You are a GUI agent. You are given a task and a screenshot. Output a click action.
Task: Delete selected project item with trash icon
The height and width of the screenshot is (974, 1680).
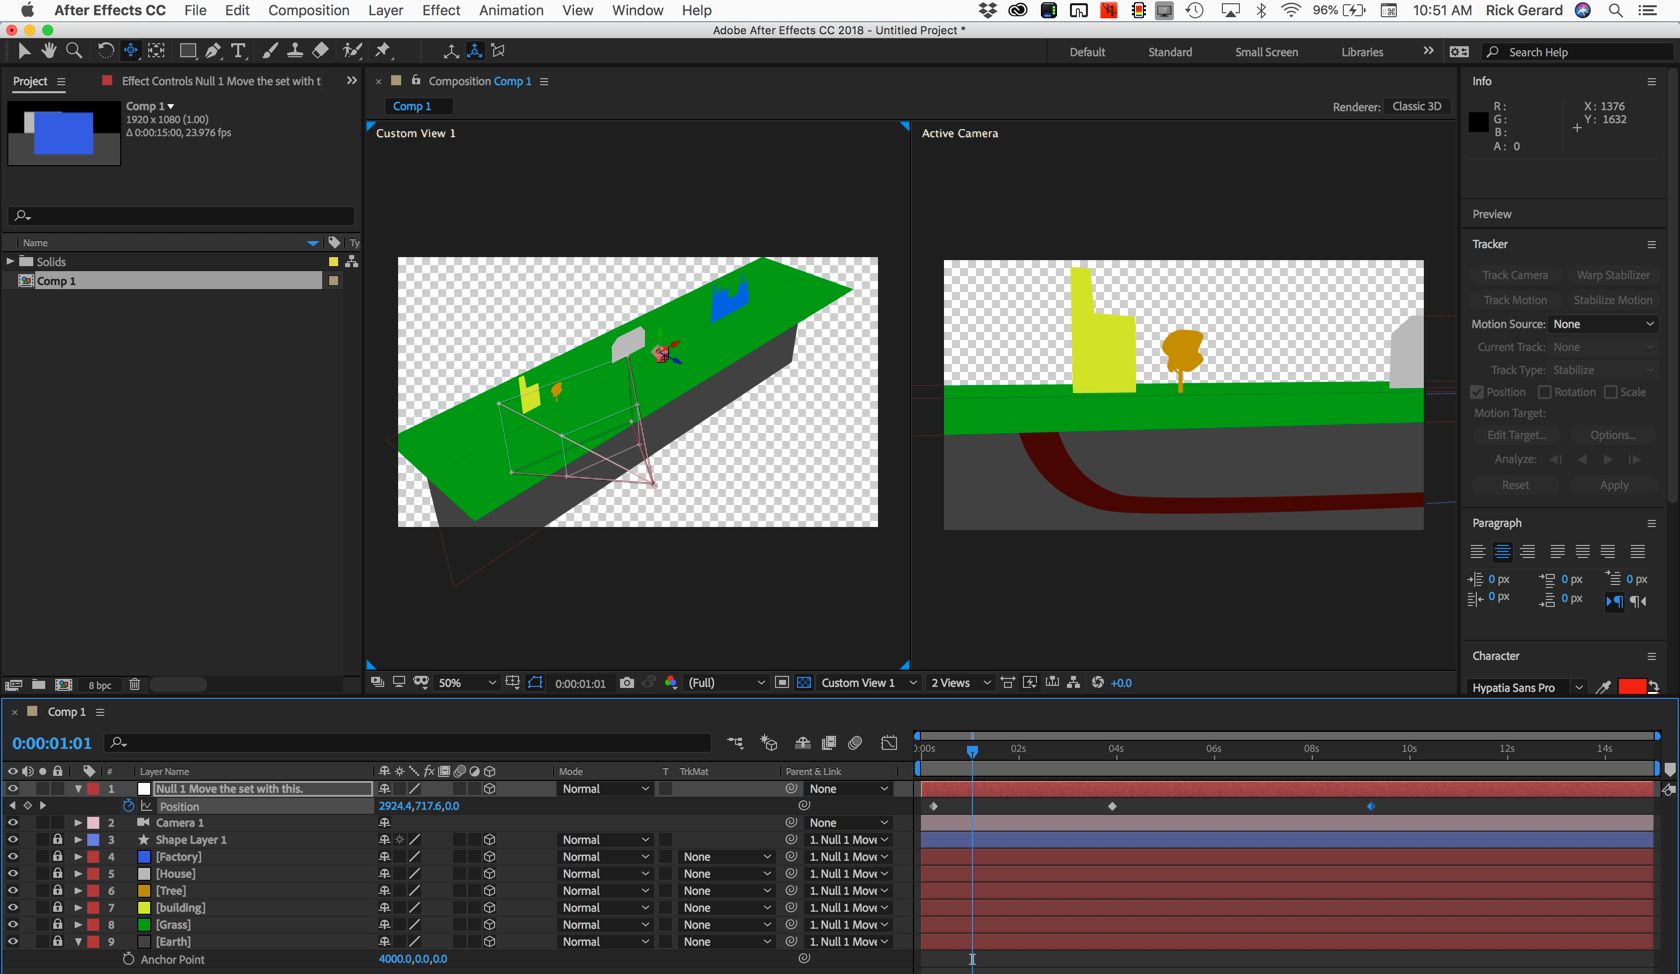click(x=135, y=685)
